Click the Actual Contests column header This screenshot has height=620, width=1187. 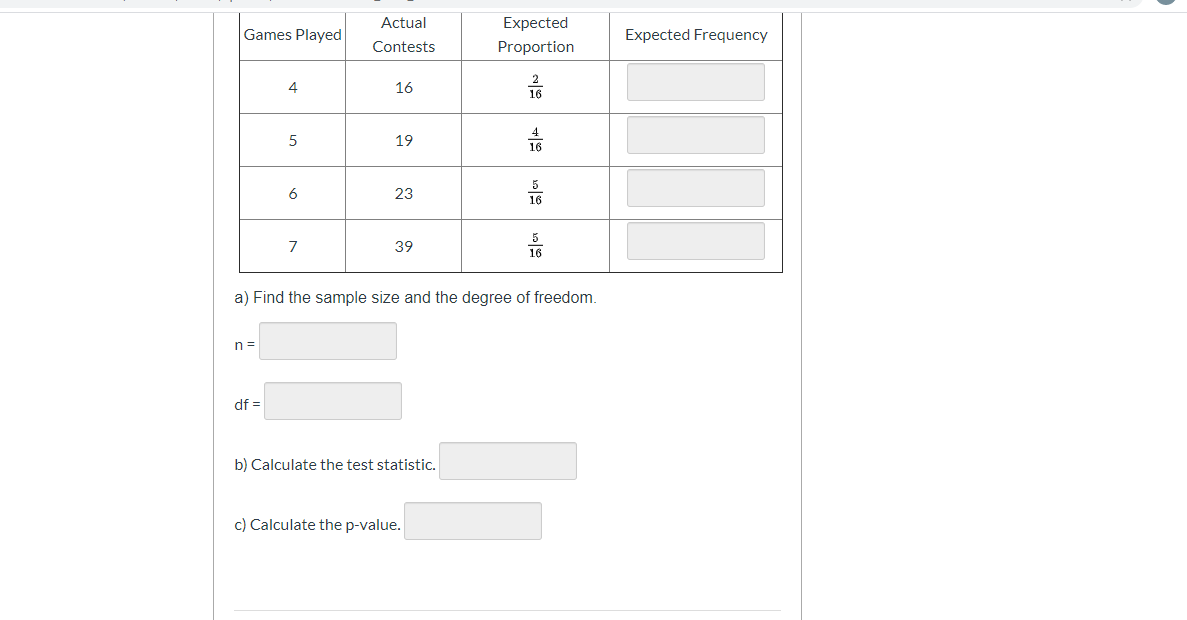(403, 35)
